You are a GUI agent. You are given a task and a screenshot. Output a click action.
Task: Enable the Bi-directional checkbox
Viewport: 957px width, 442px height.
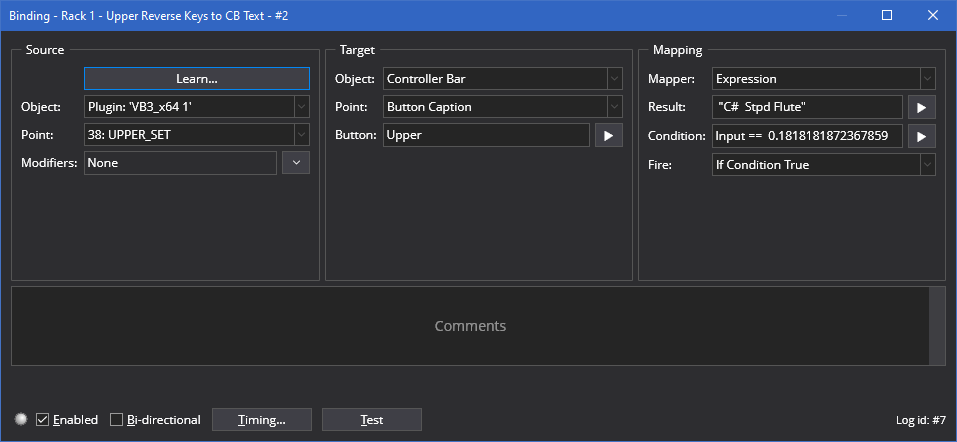pos(117,420)
